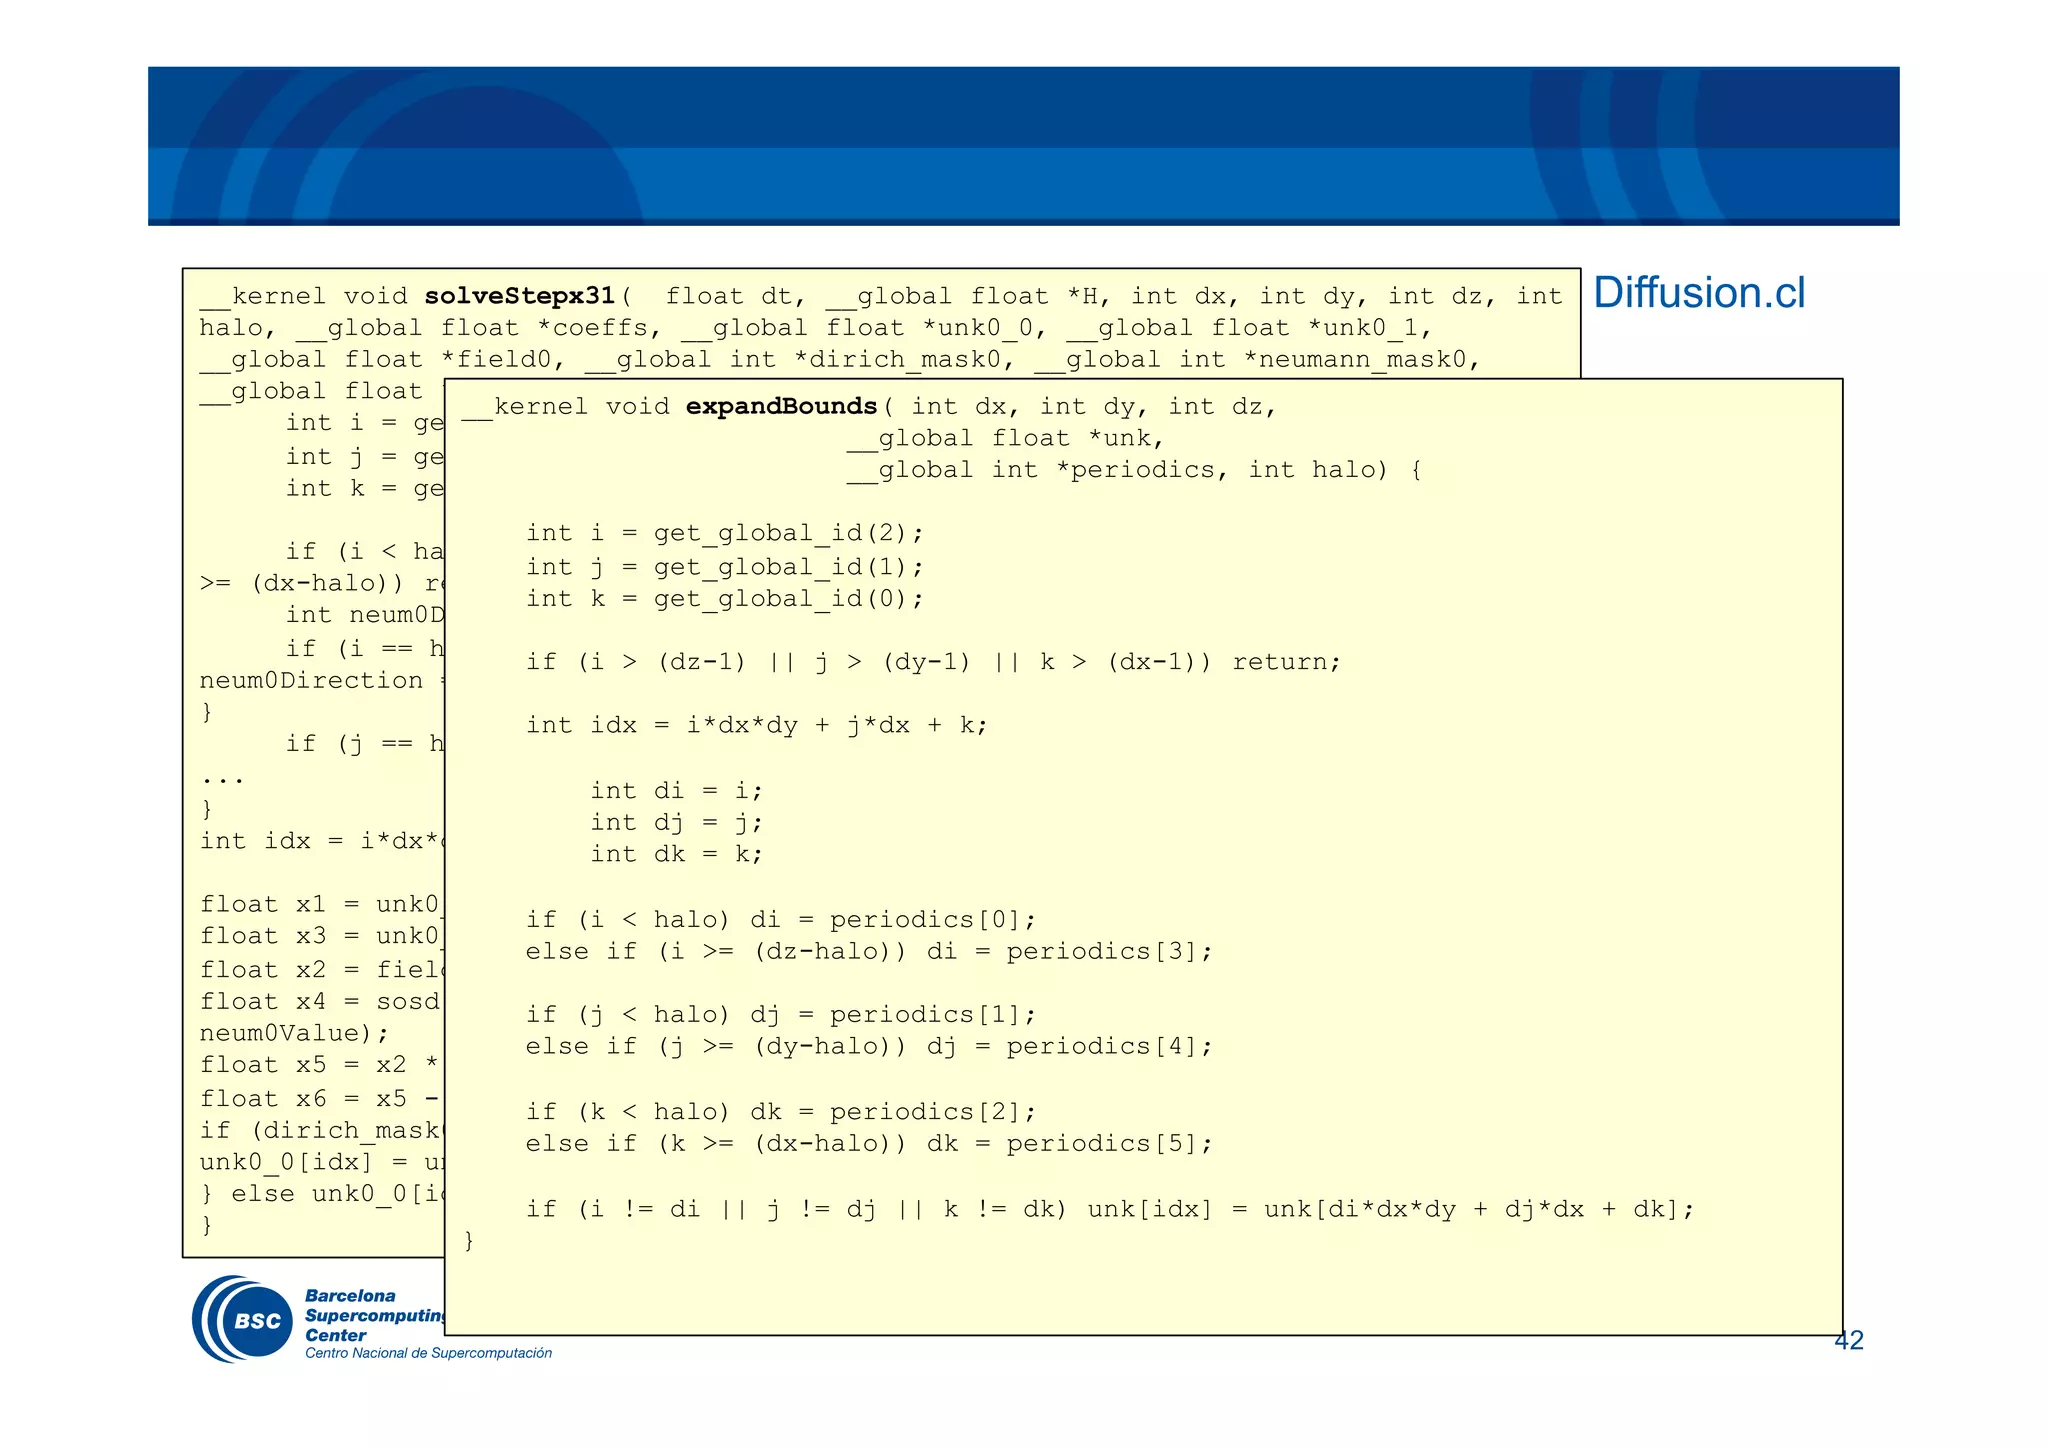2048x1447 pixels.
Task: Click the "float x1 = unk0" line
Action: click(320, 904)
